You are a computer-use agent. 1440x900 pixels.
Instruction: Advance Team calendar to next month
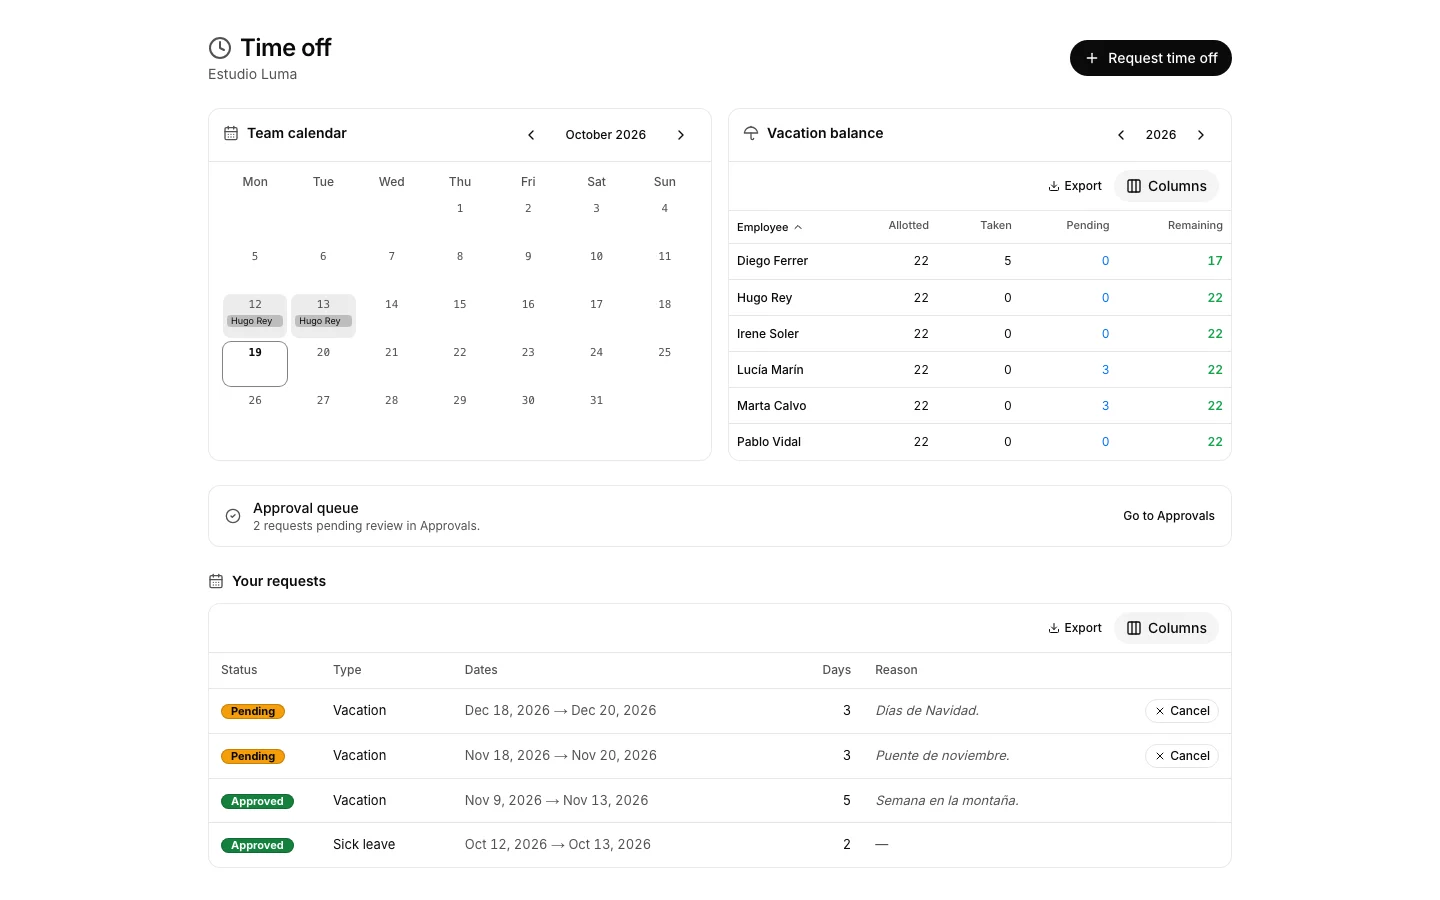click(681, 135)
